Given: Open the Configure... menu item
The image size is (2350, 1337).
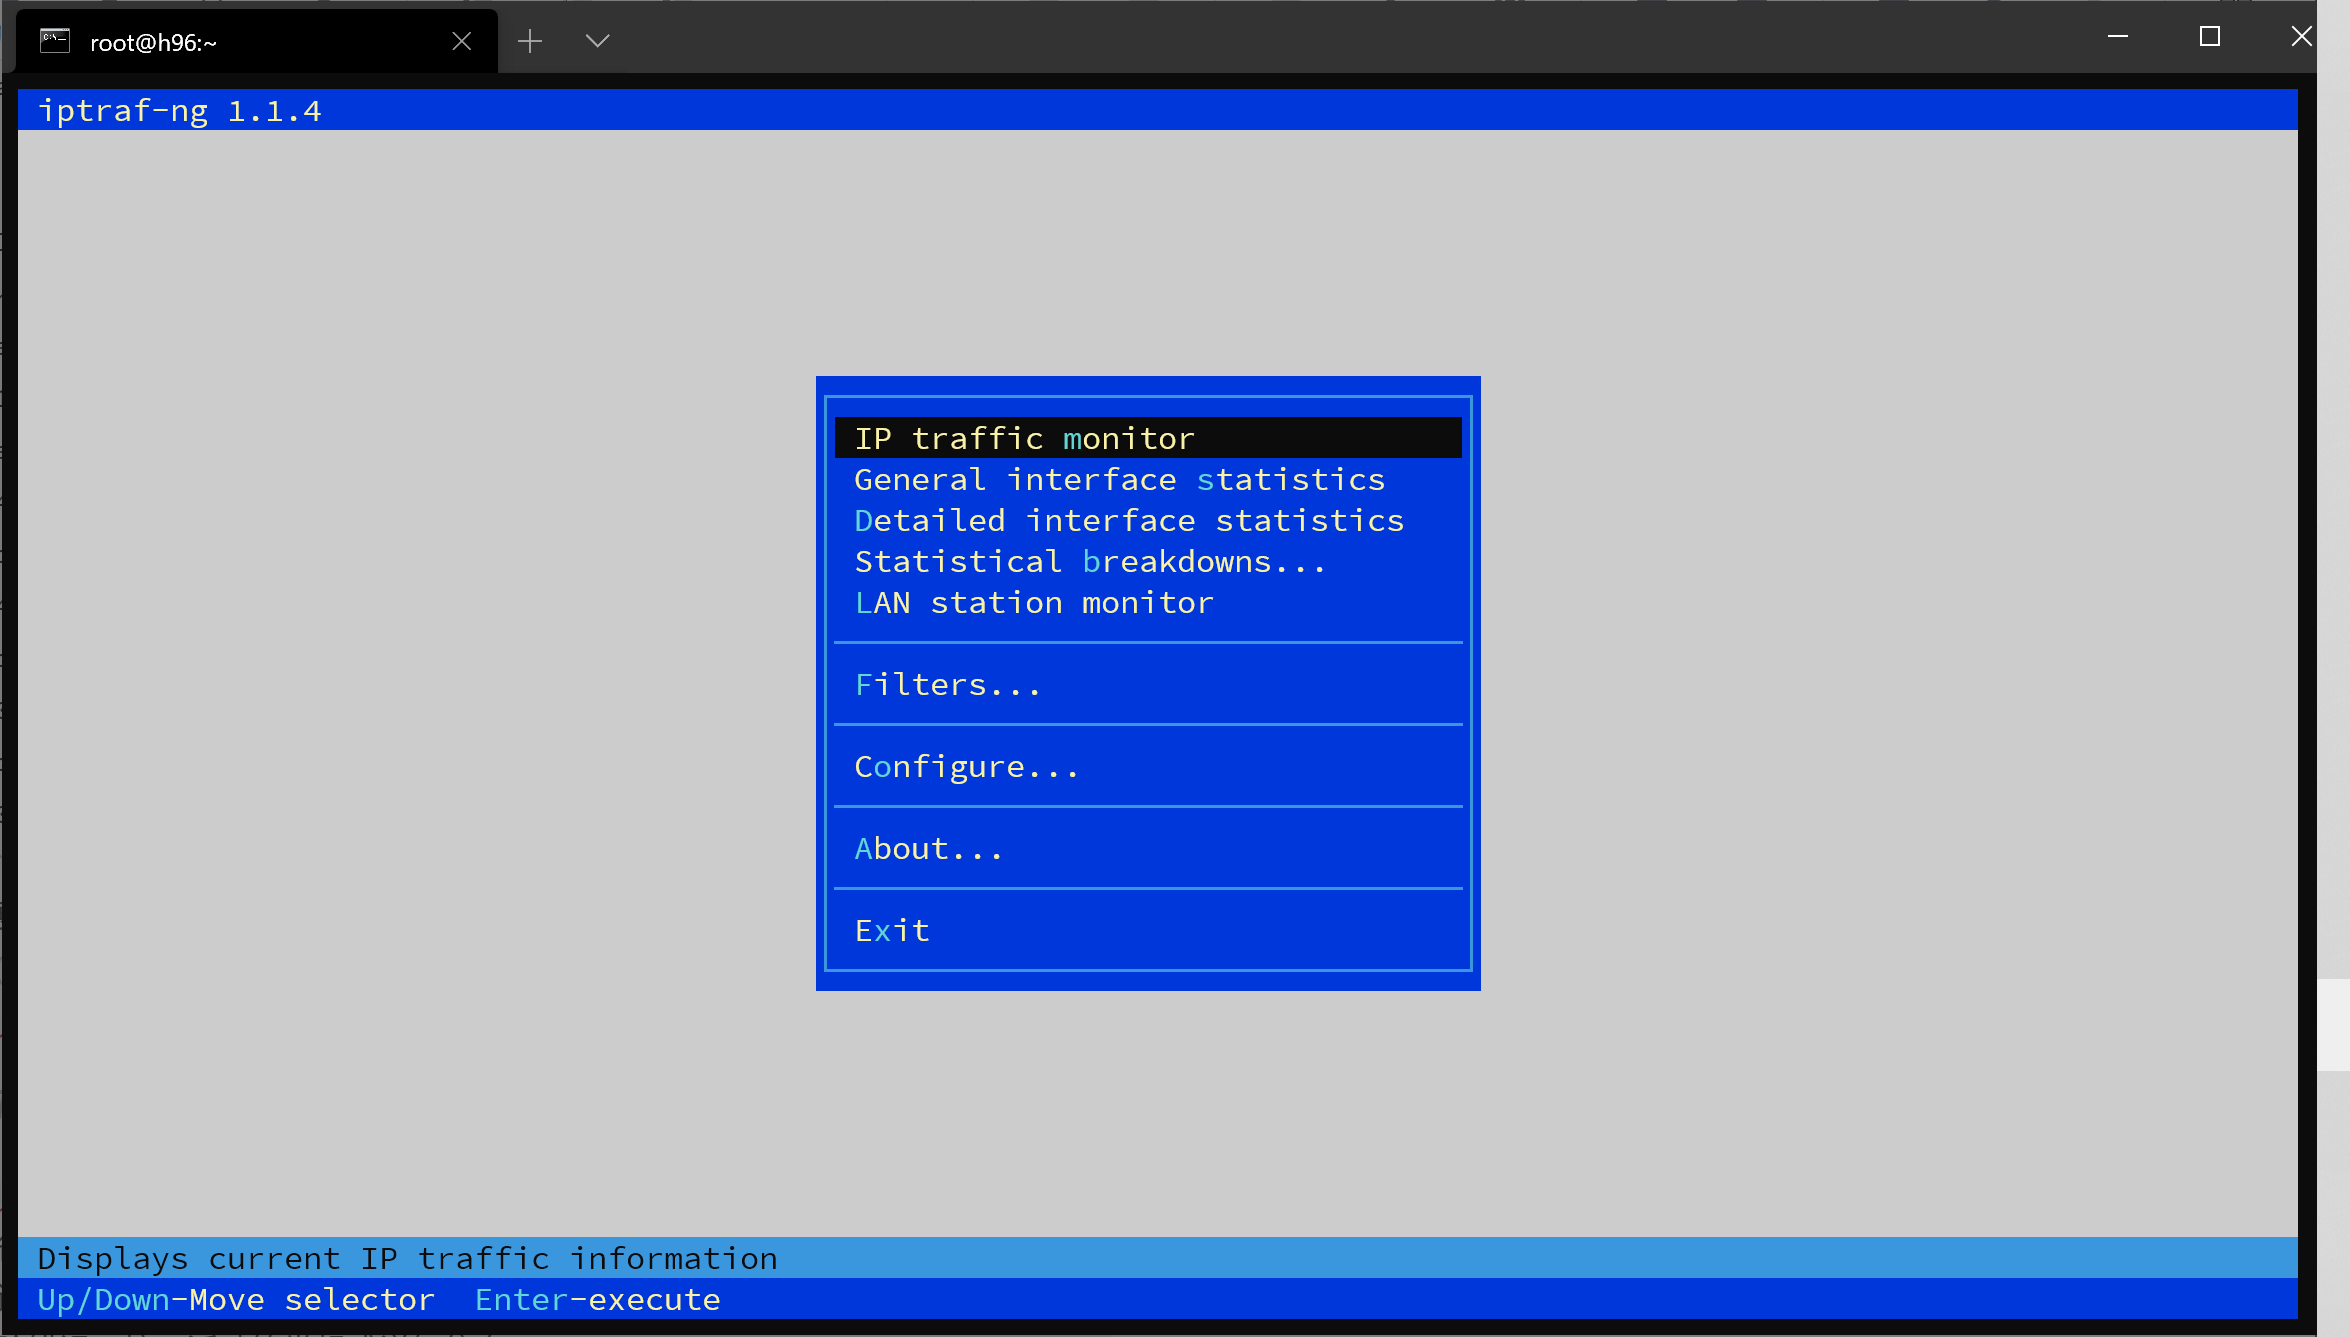Looking at the screenshot, I should pos(966,766).
